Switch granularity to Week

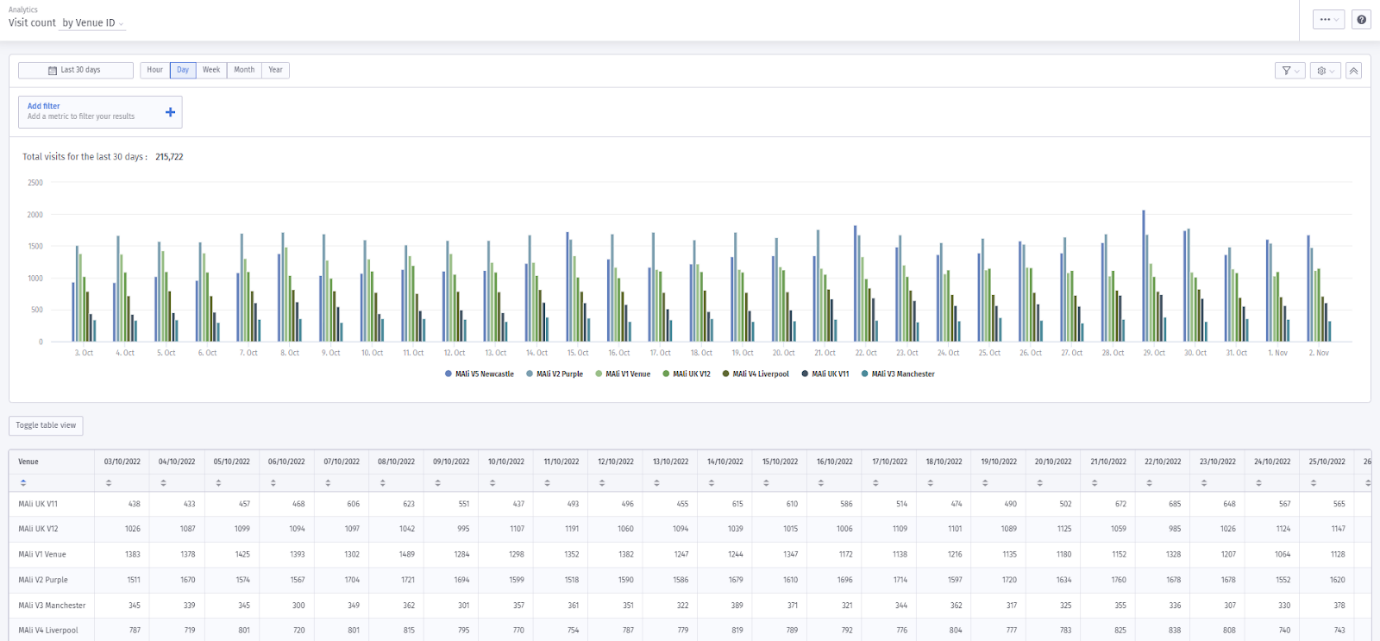coord(211,70)
